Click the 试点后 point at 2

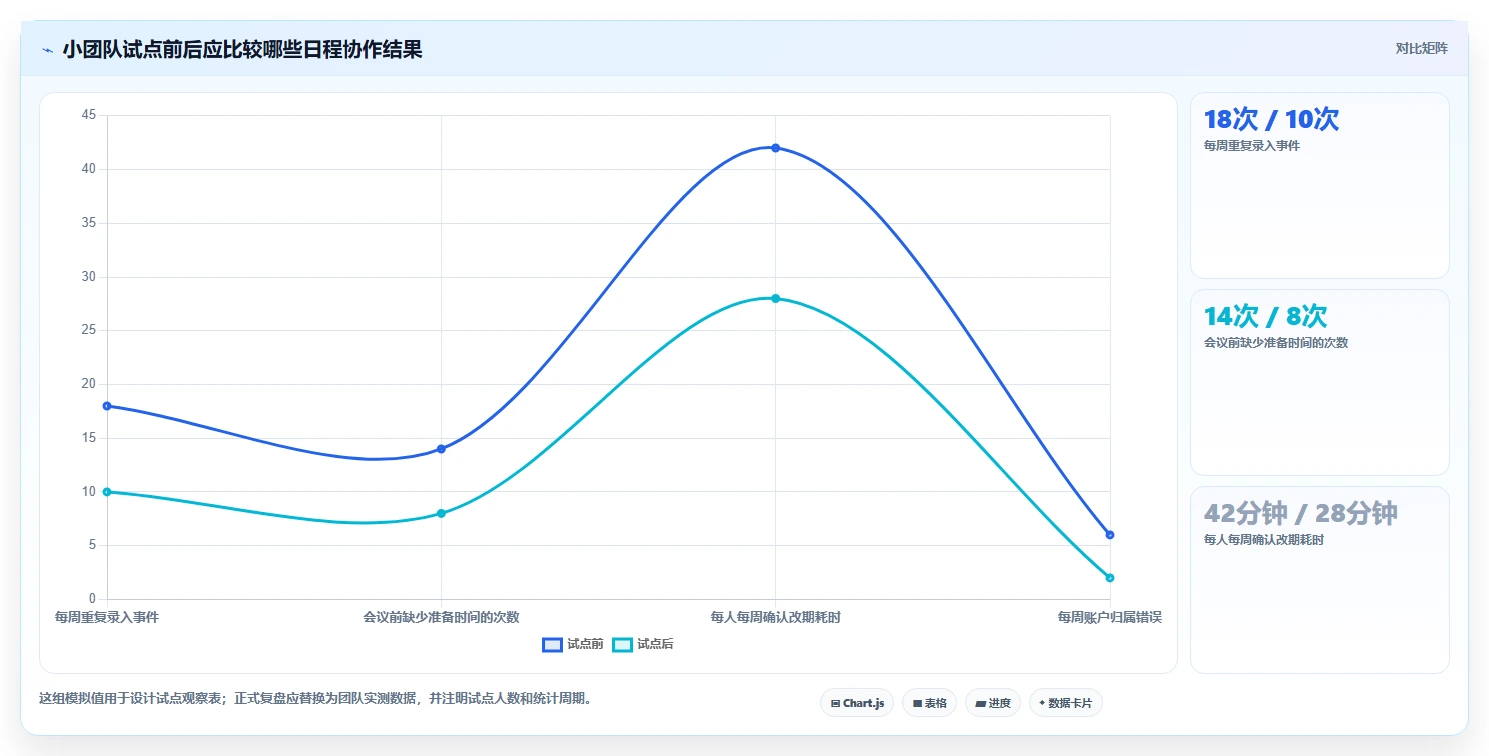[1110, 578]
